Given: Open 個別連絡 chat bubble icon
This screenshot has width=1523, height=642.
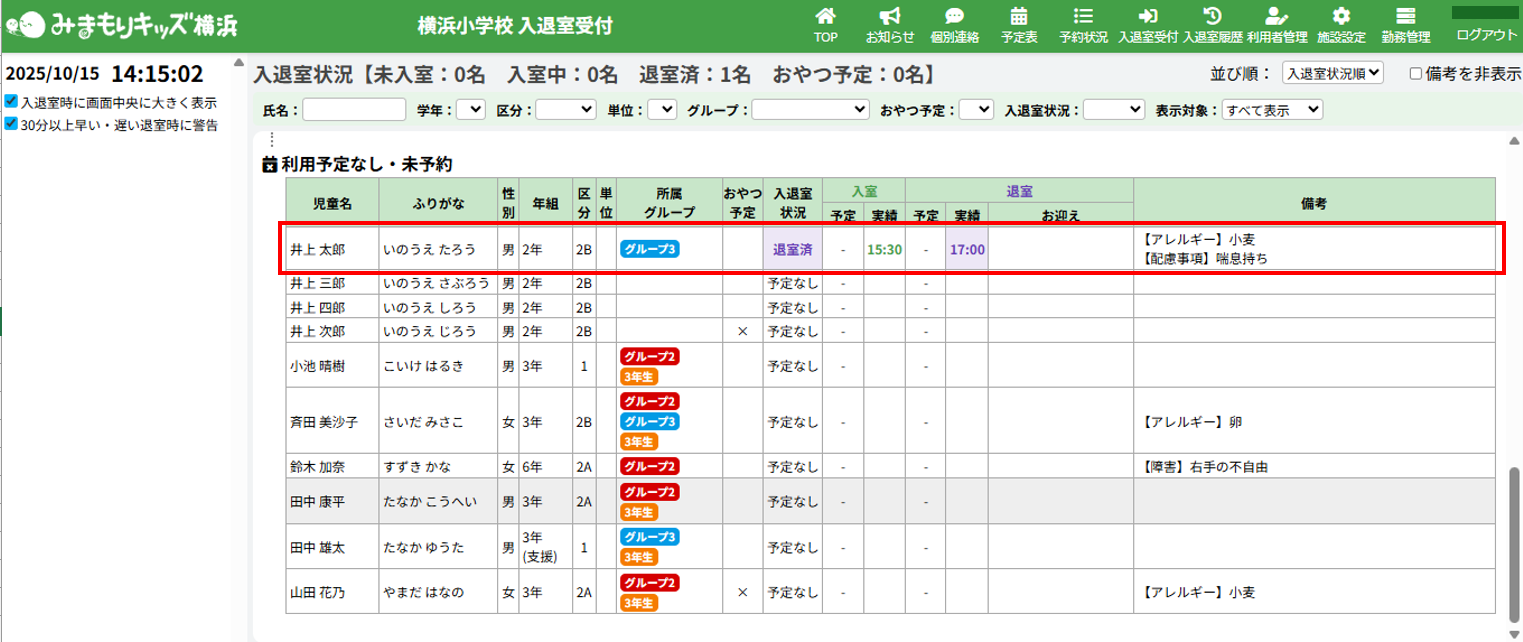Looking at the screenshot, I should pyautogui.click(x=954, y=17).
